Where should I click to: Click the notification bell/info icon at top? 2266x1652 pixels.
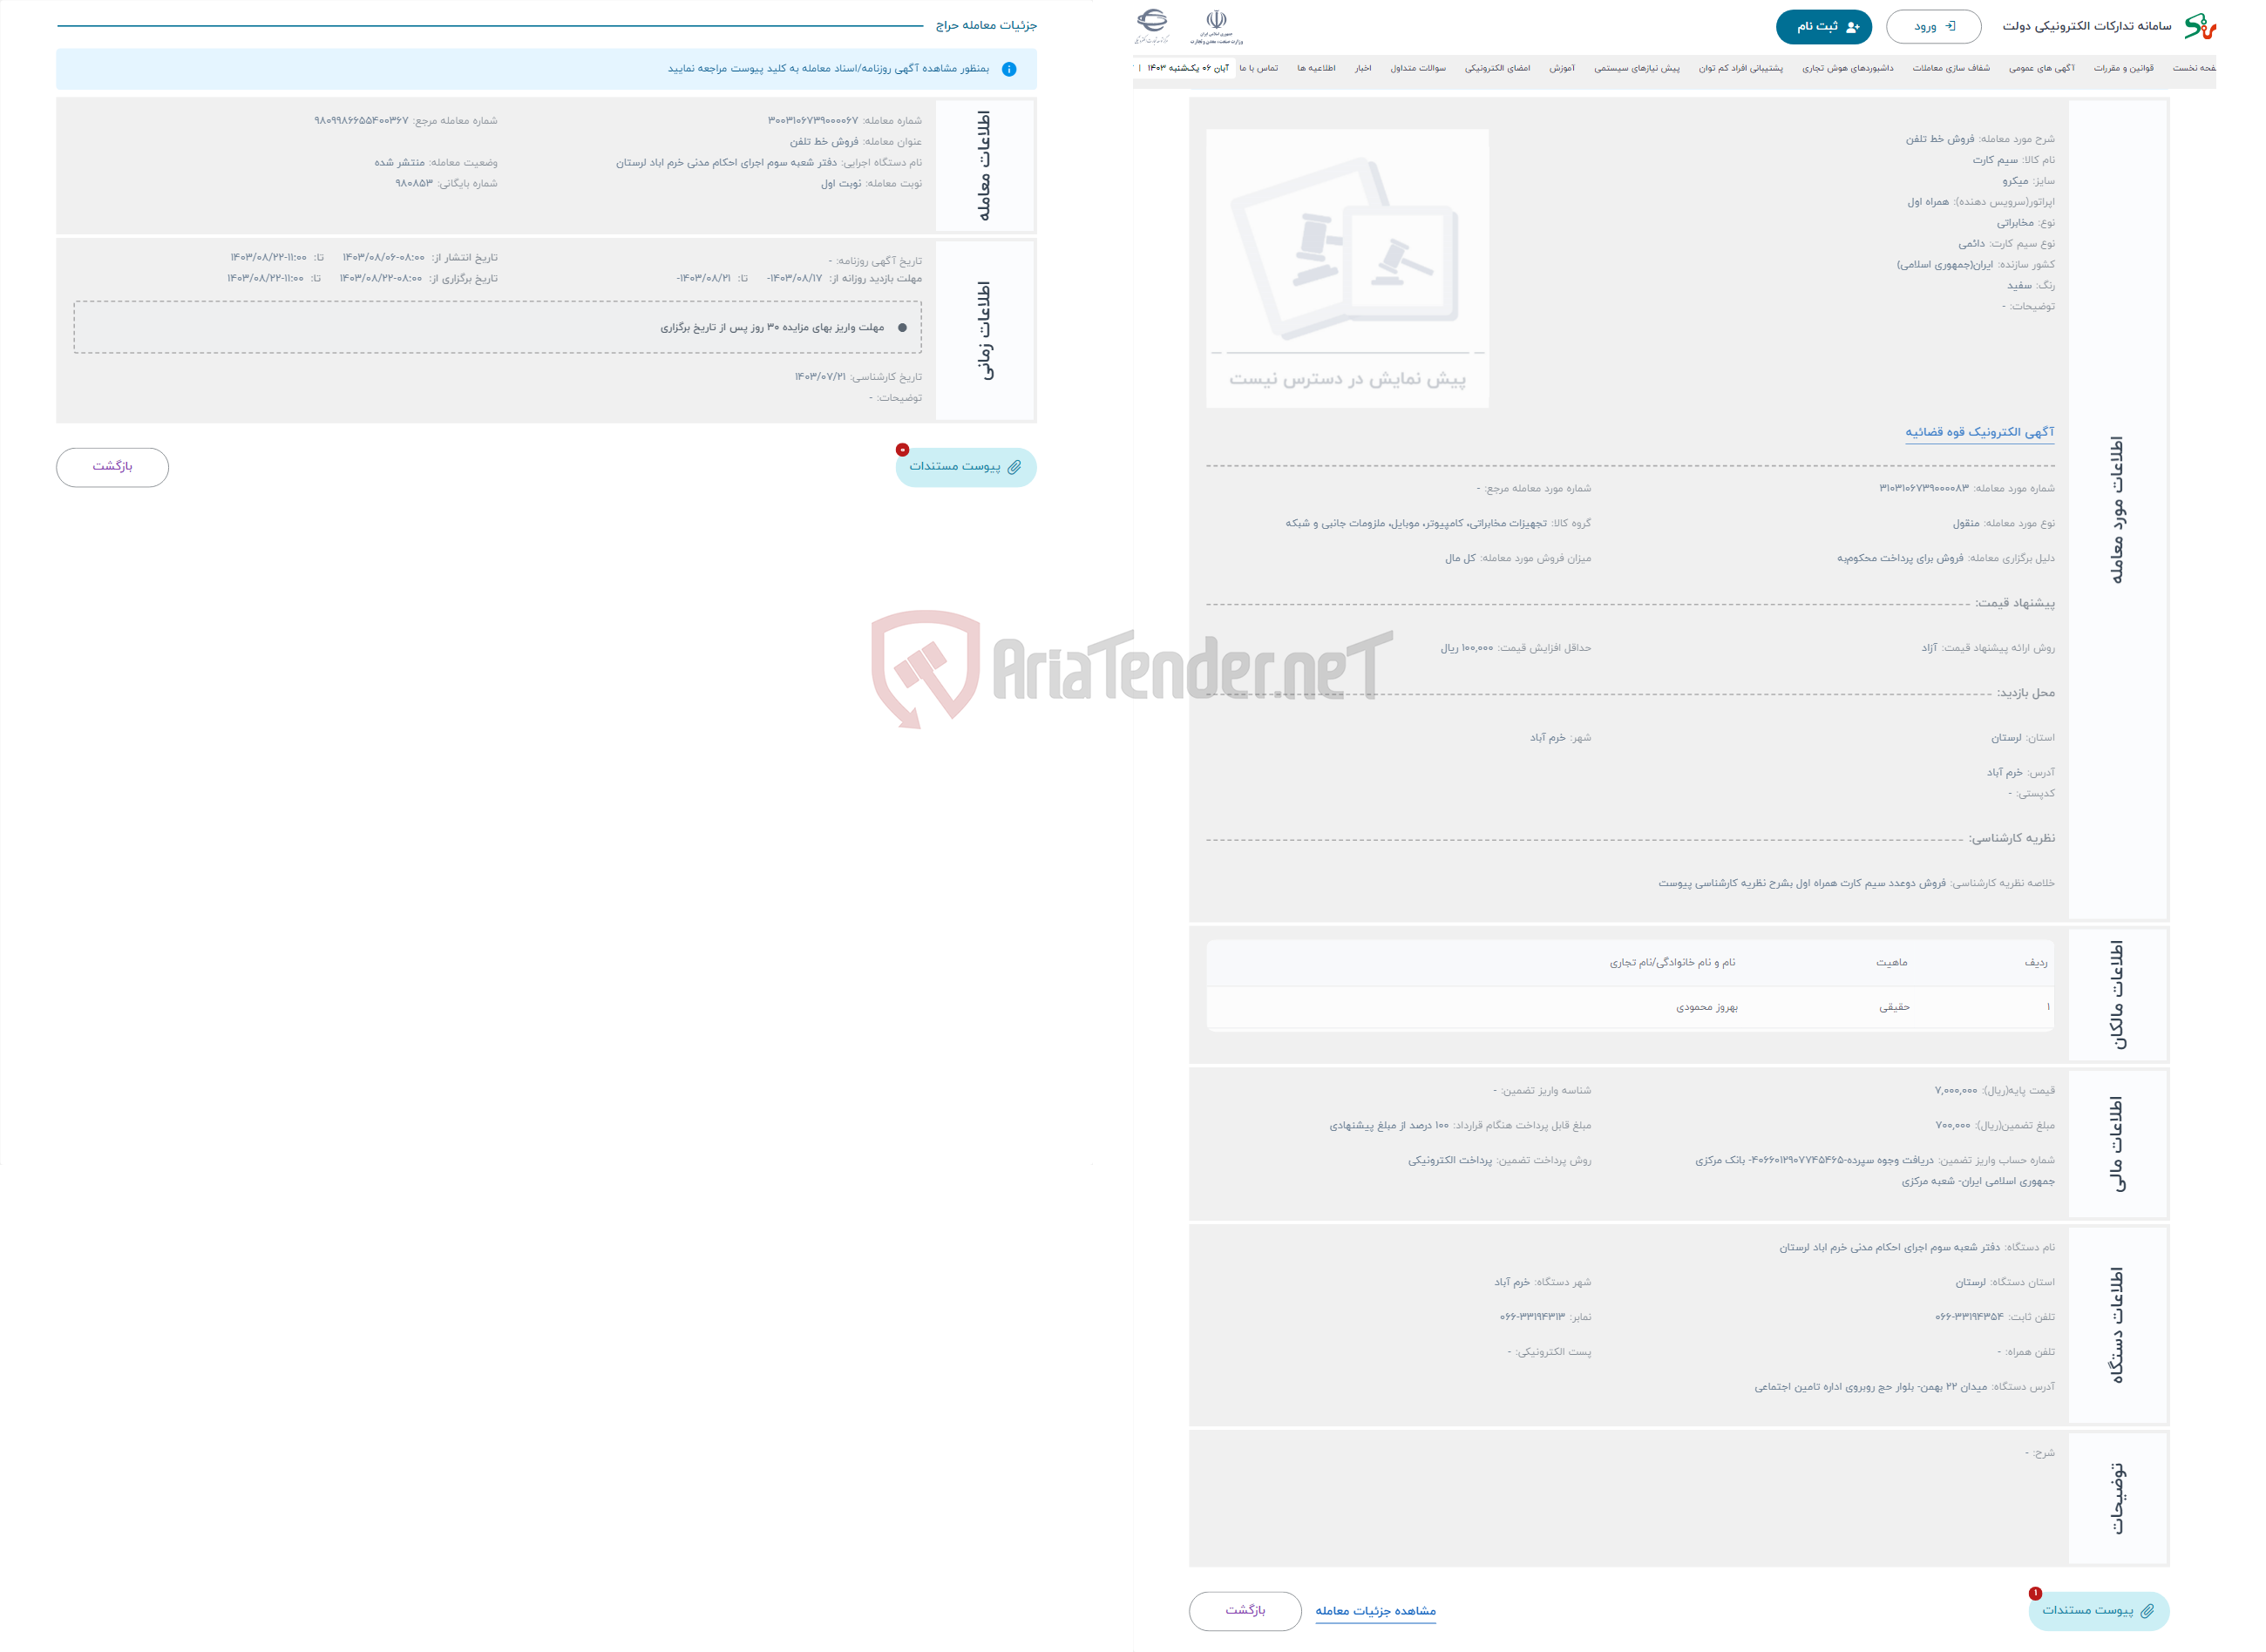[x=1012, y=71]
